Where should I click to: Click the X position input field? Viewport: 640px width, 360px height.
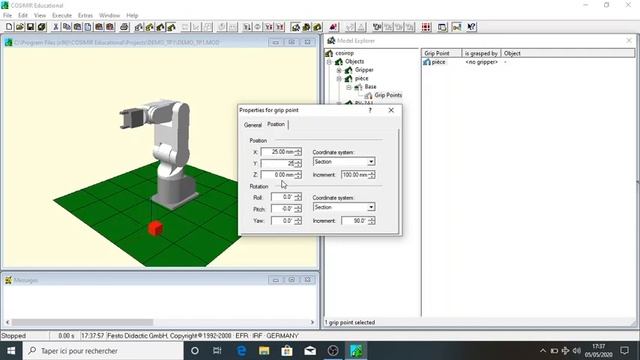[x=278, y=152]
